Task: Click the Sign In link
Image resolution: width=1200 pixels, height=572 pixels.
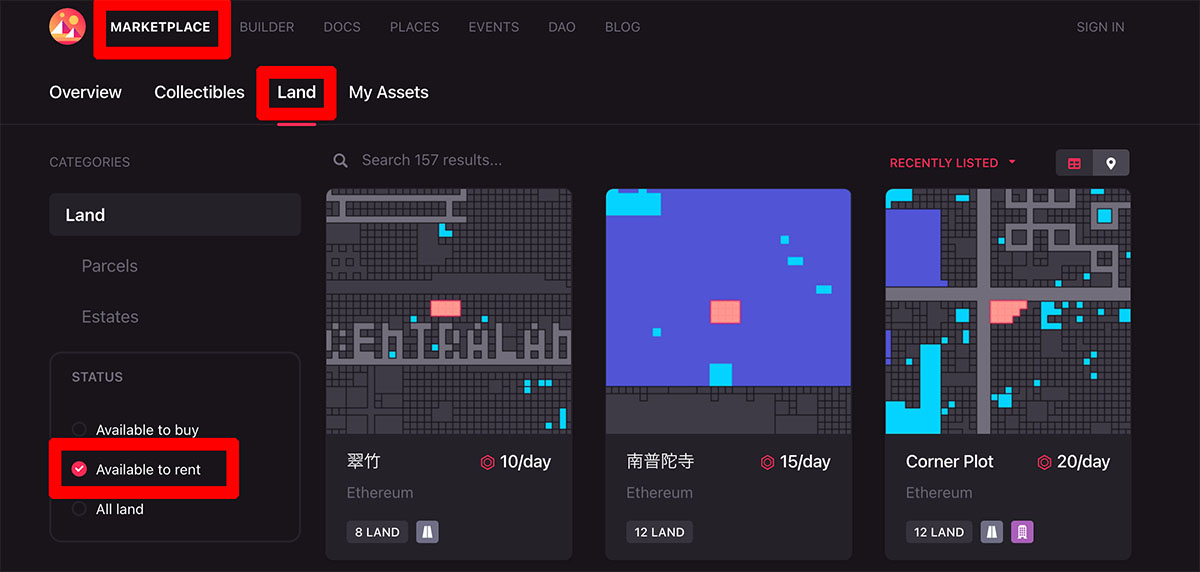Action: [x=1100, y=27]
